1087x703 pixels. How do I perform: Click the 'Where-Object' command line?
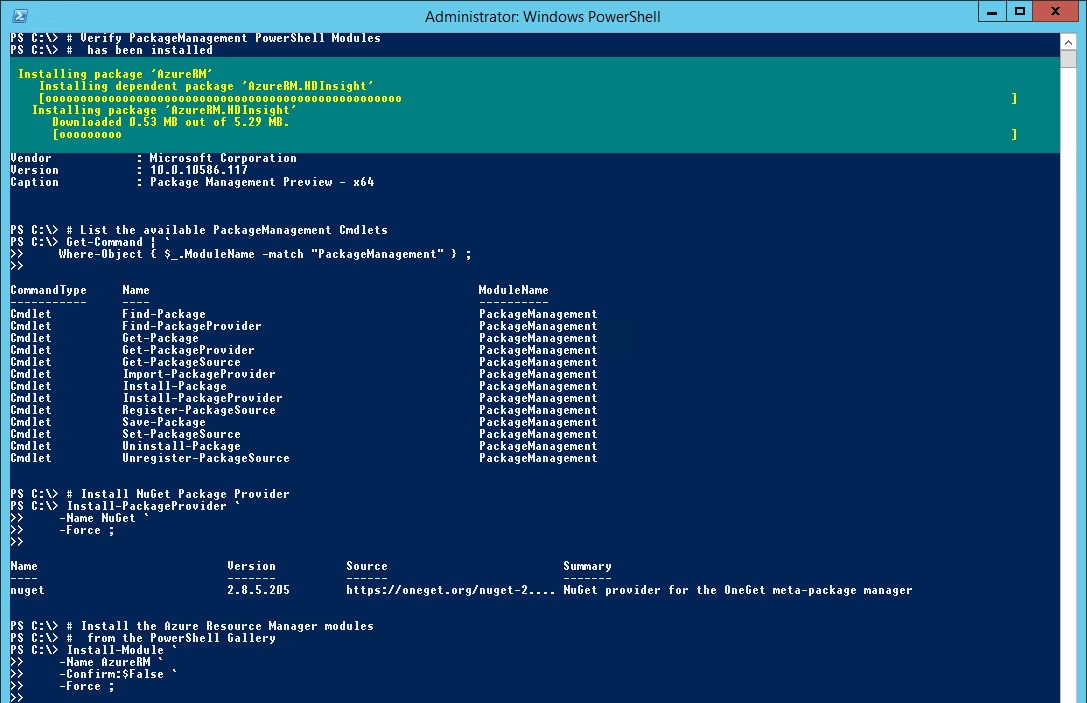pos(265,254)
